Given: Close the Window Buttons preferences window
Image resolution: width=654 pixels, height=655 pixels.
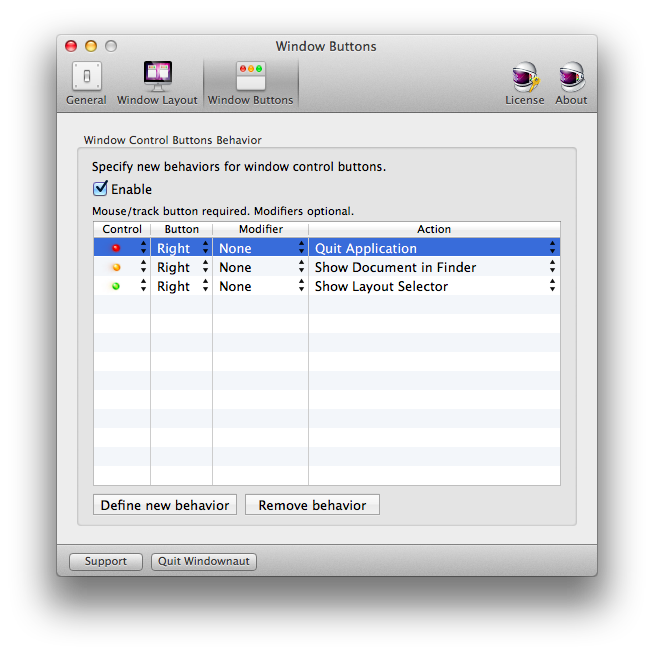Looking at the screenshot, I should click(71, 46).
